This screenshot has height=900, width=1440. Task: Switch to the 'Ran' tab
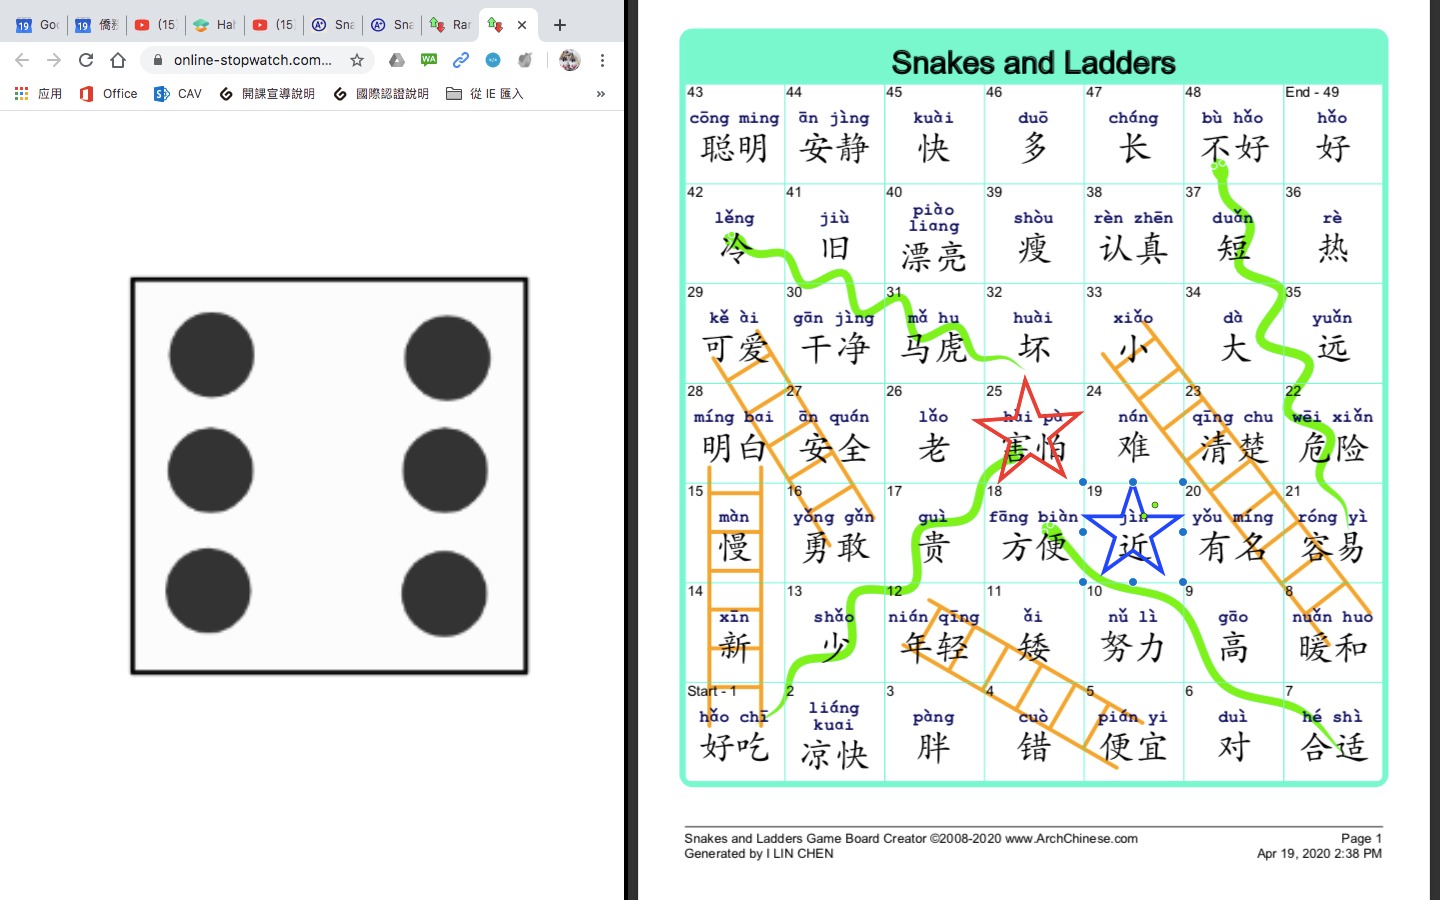pos(451,25)
